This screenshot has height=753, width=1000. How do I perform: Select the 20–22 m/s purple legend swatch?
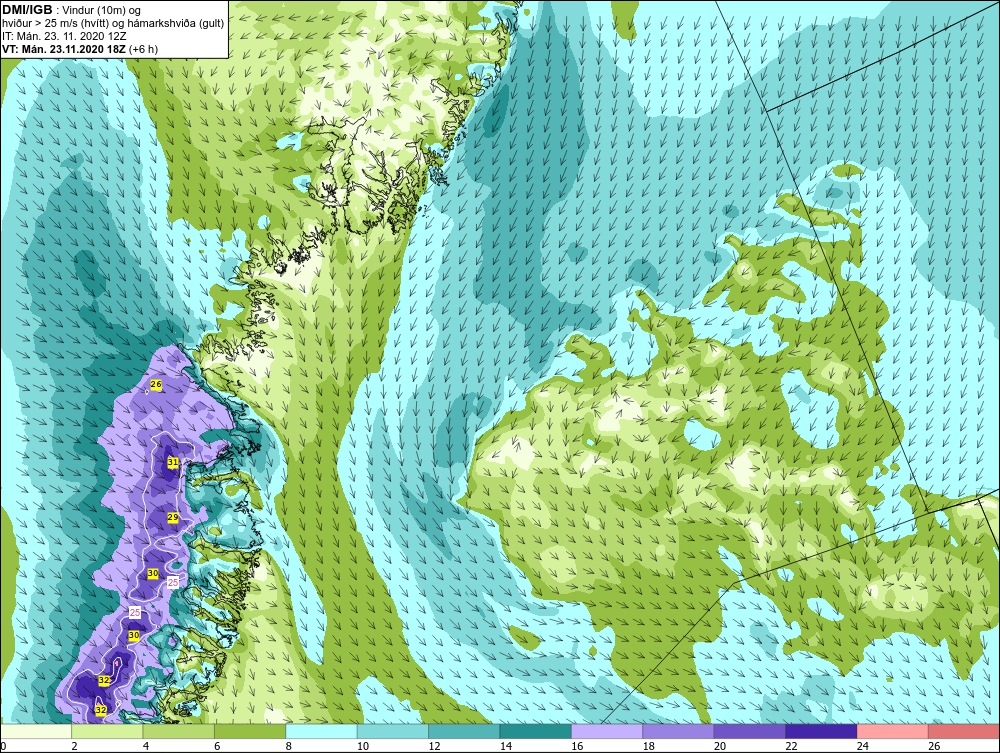(x=751, y=731)
